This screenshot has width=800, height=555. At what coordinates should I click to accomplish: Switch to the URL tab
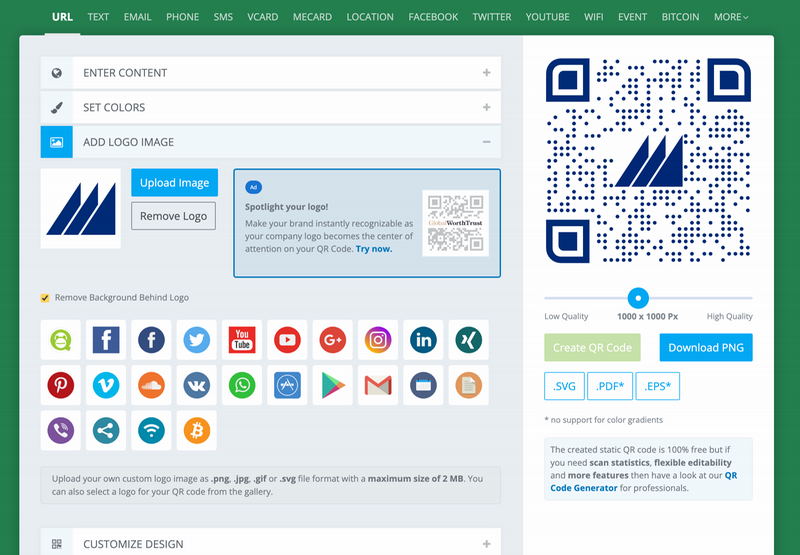pos(62,17)
